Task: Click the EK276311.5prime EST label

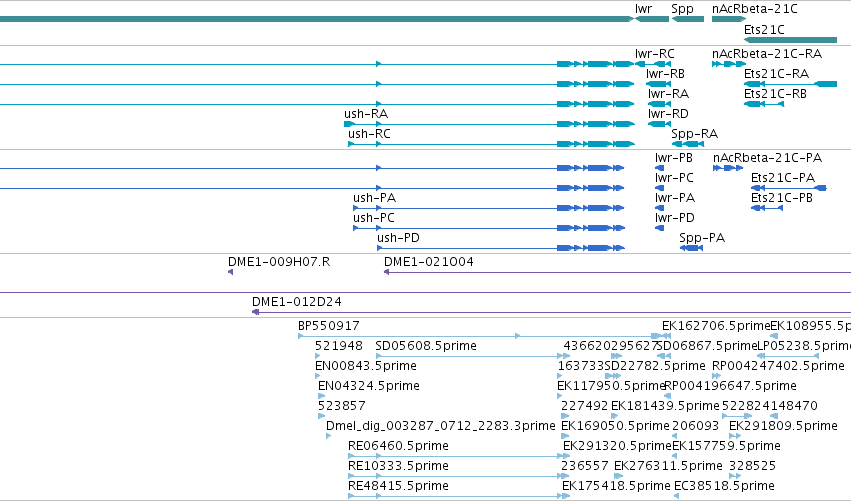Action: 668,466
